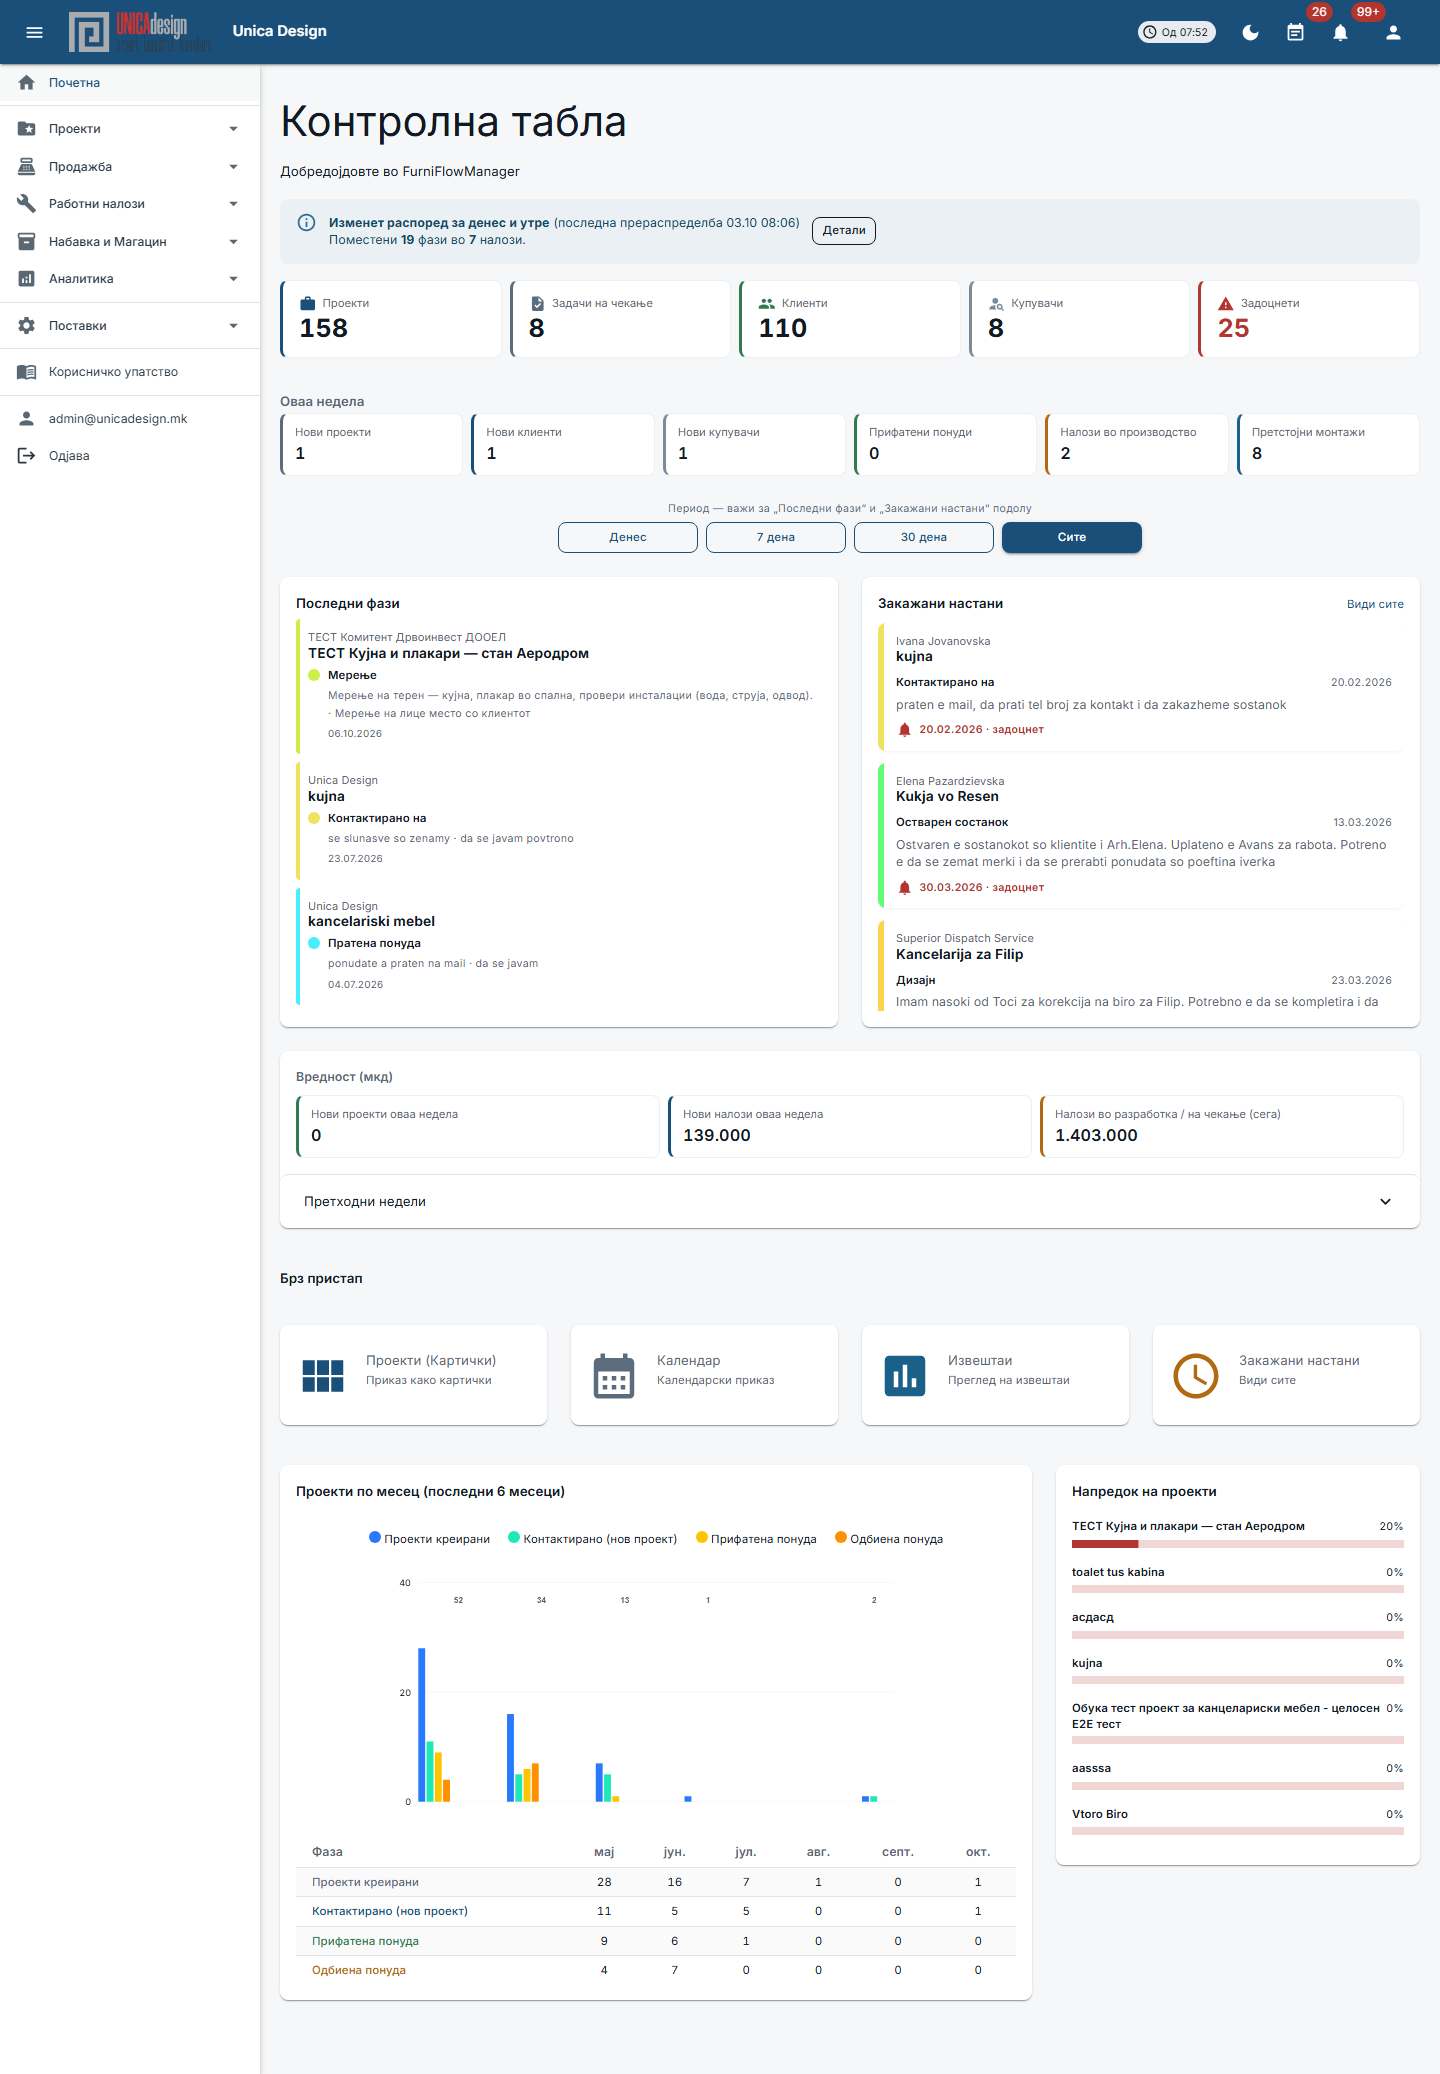The height and width of the screenshot is (2074, 1440).
Task: Toggle Одбиена понуда chart legend
Action: [889, 1539]
